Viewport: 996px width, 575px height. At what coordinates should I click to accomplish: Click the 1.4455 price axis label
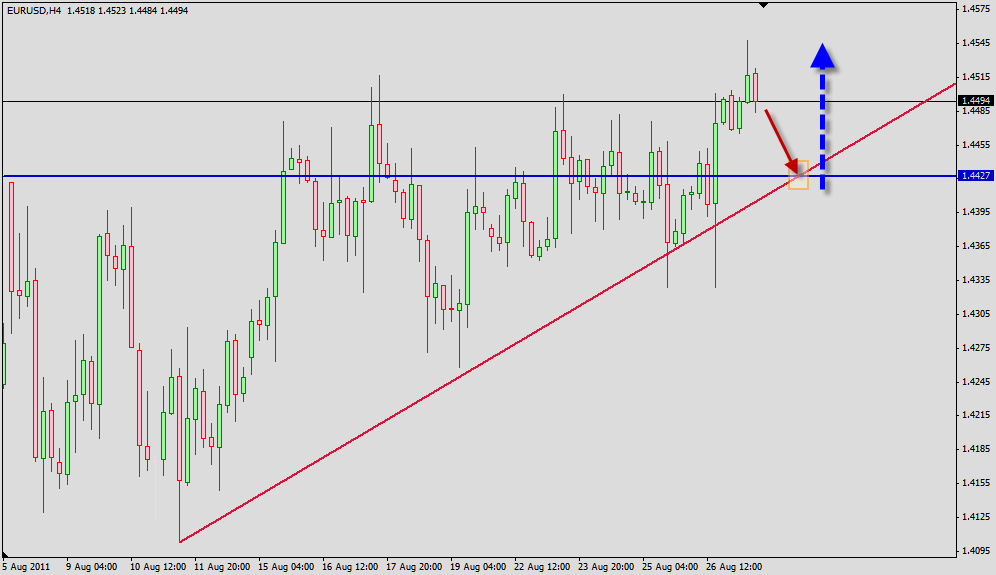tap(976, 145)
